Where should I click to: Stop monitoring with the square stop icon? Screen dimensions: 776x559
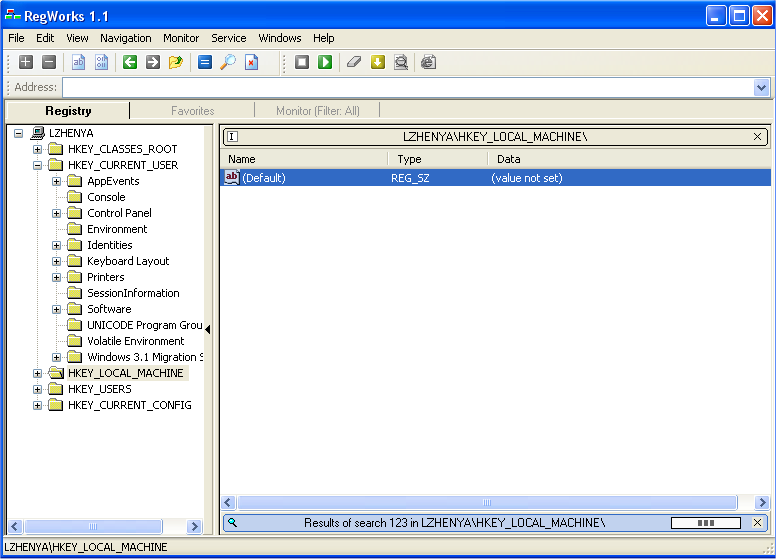[302, 62]
